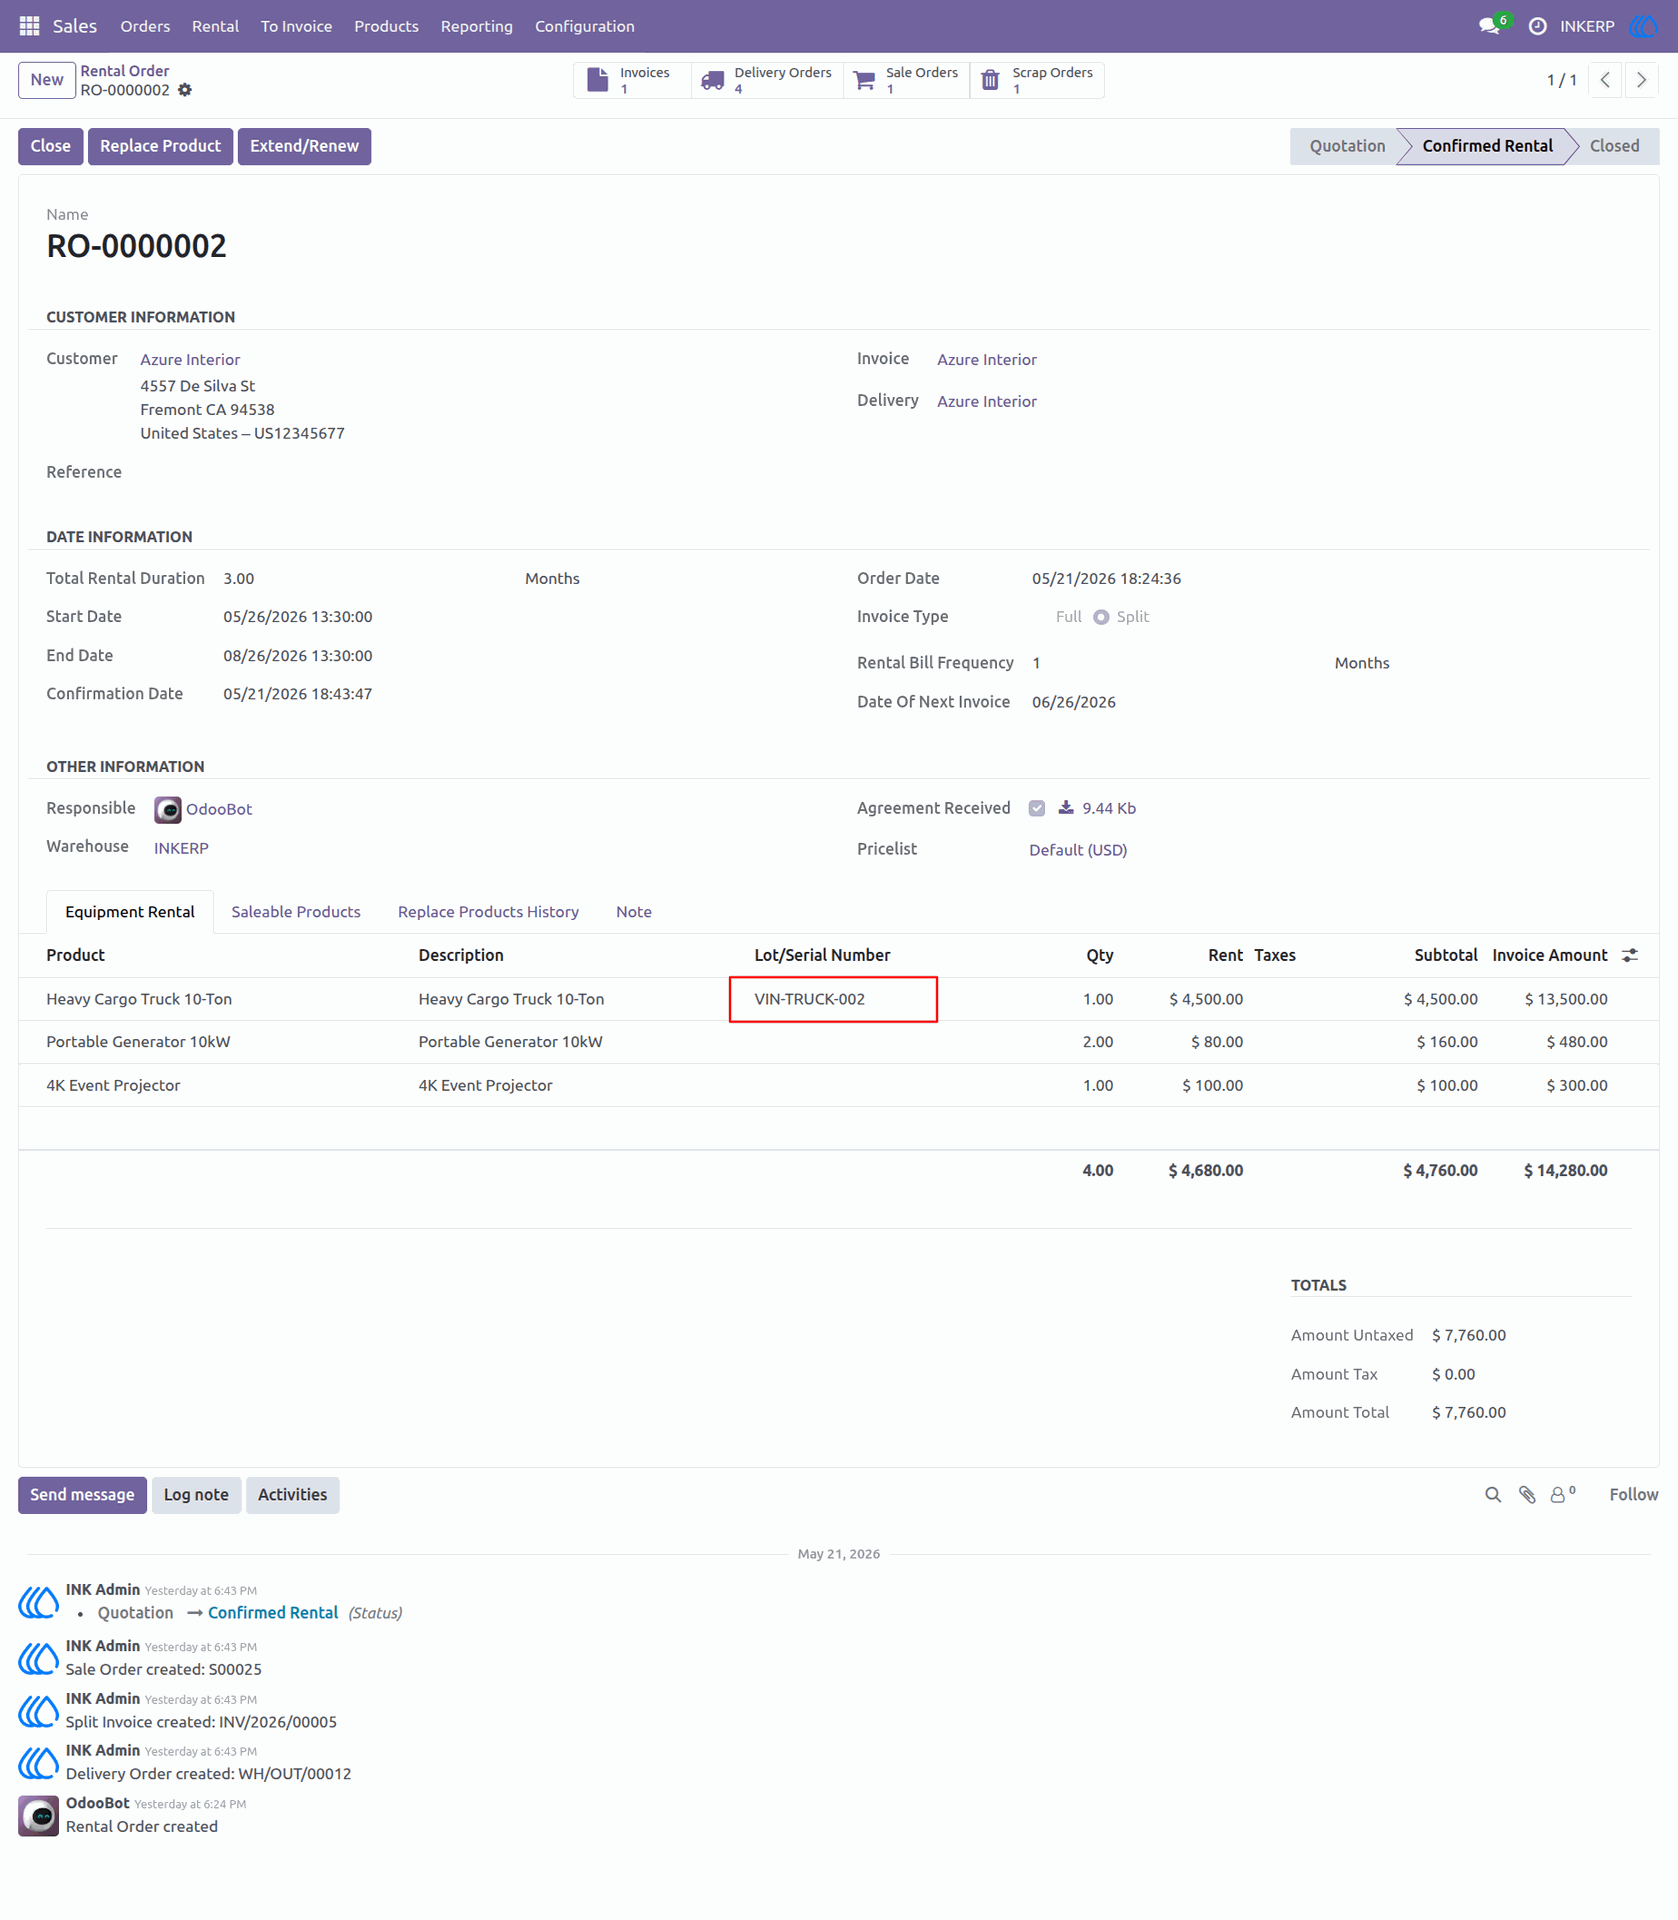1678x1920 pixels.
Task: Open the record actions gear icon
Action: coord(185,90)
